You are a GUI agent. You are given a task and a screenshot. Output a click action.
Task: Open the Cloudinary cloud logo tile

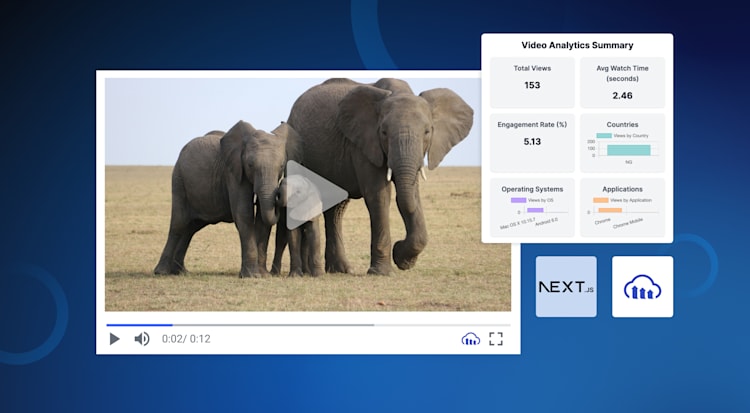[642, 287]
